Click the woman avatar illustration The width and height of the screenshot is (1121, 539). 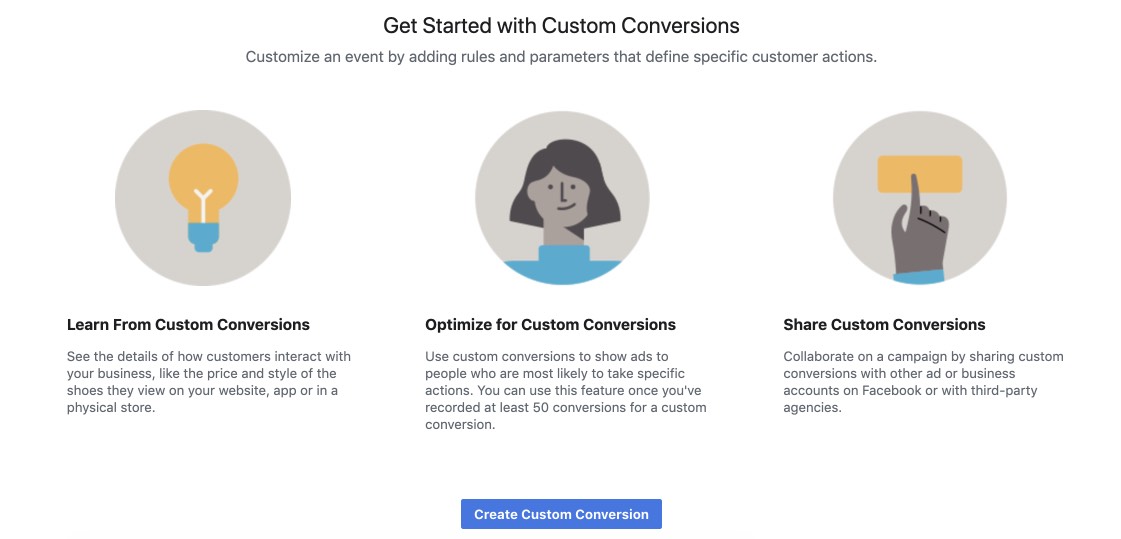coord(562,198)
